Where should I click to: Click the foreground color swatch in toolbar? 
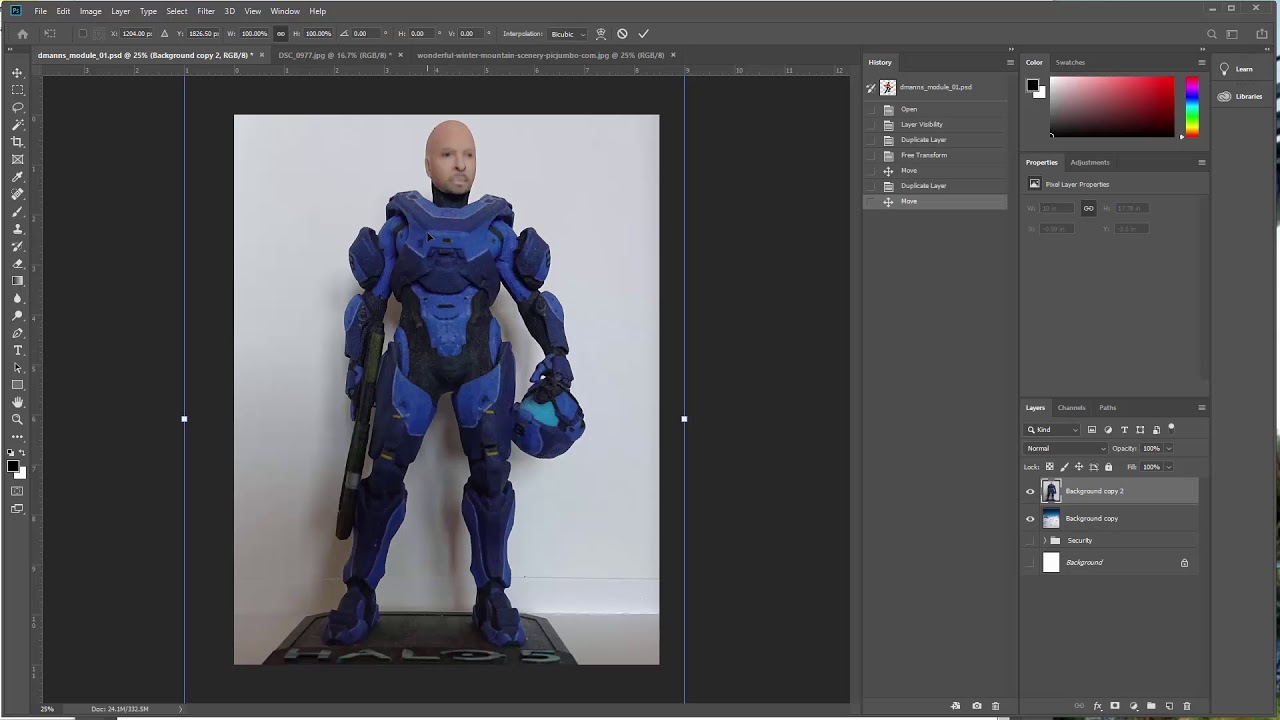tap(12, 466)
